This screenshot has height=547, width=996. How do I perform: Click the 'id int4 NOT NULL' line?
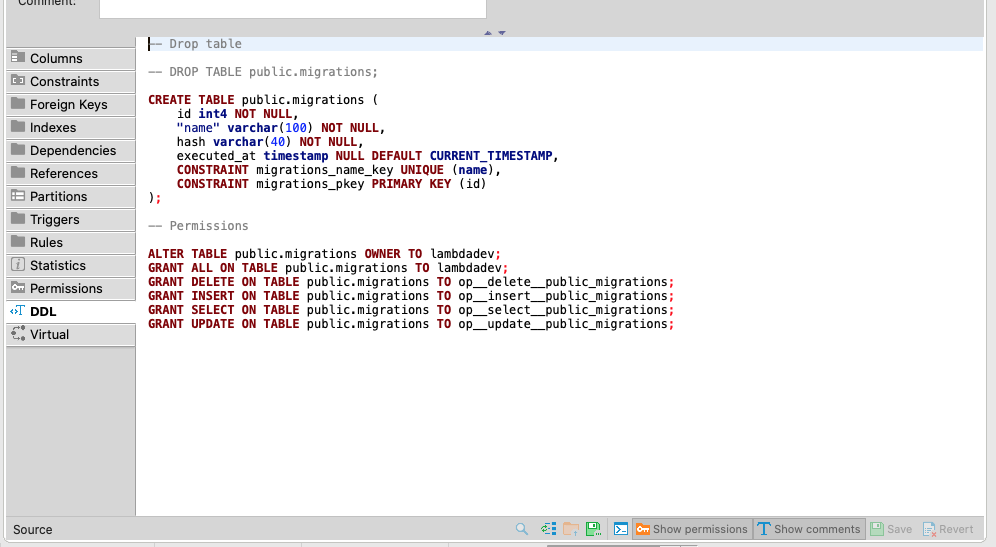coord(238,114)
